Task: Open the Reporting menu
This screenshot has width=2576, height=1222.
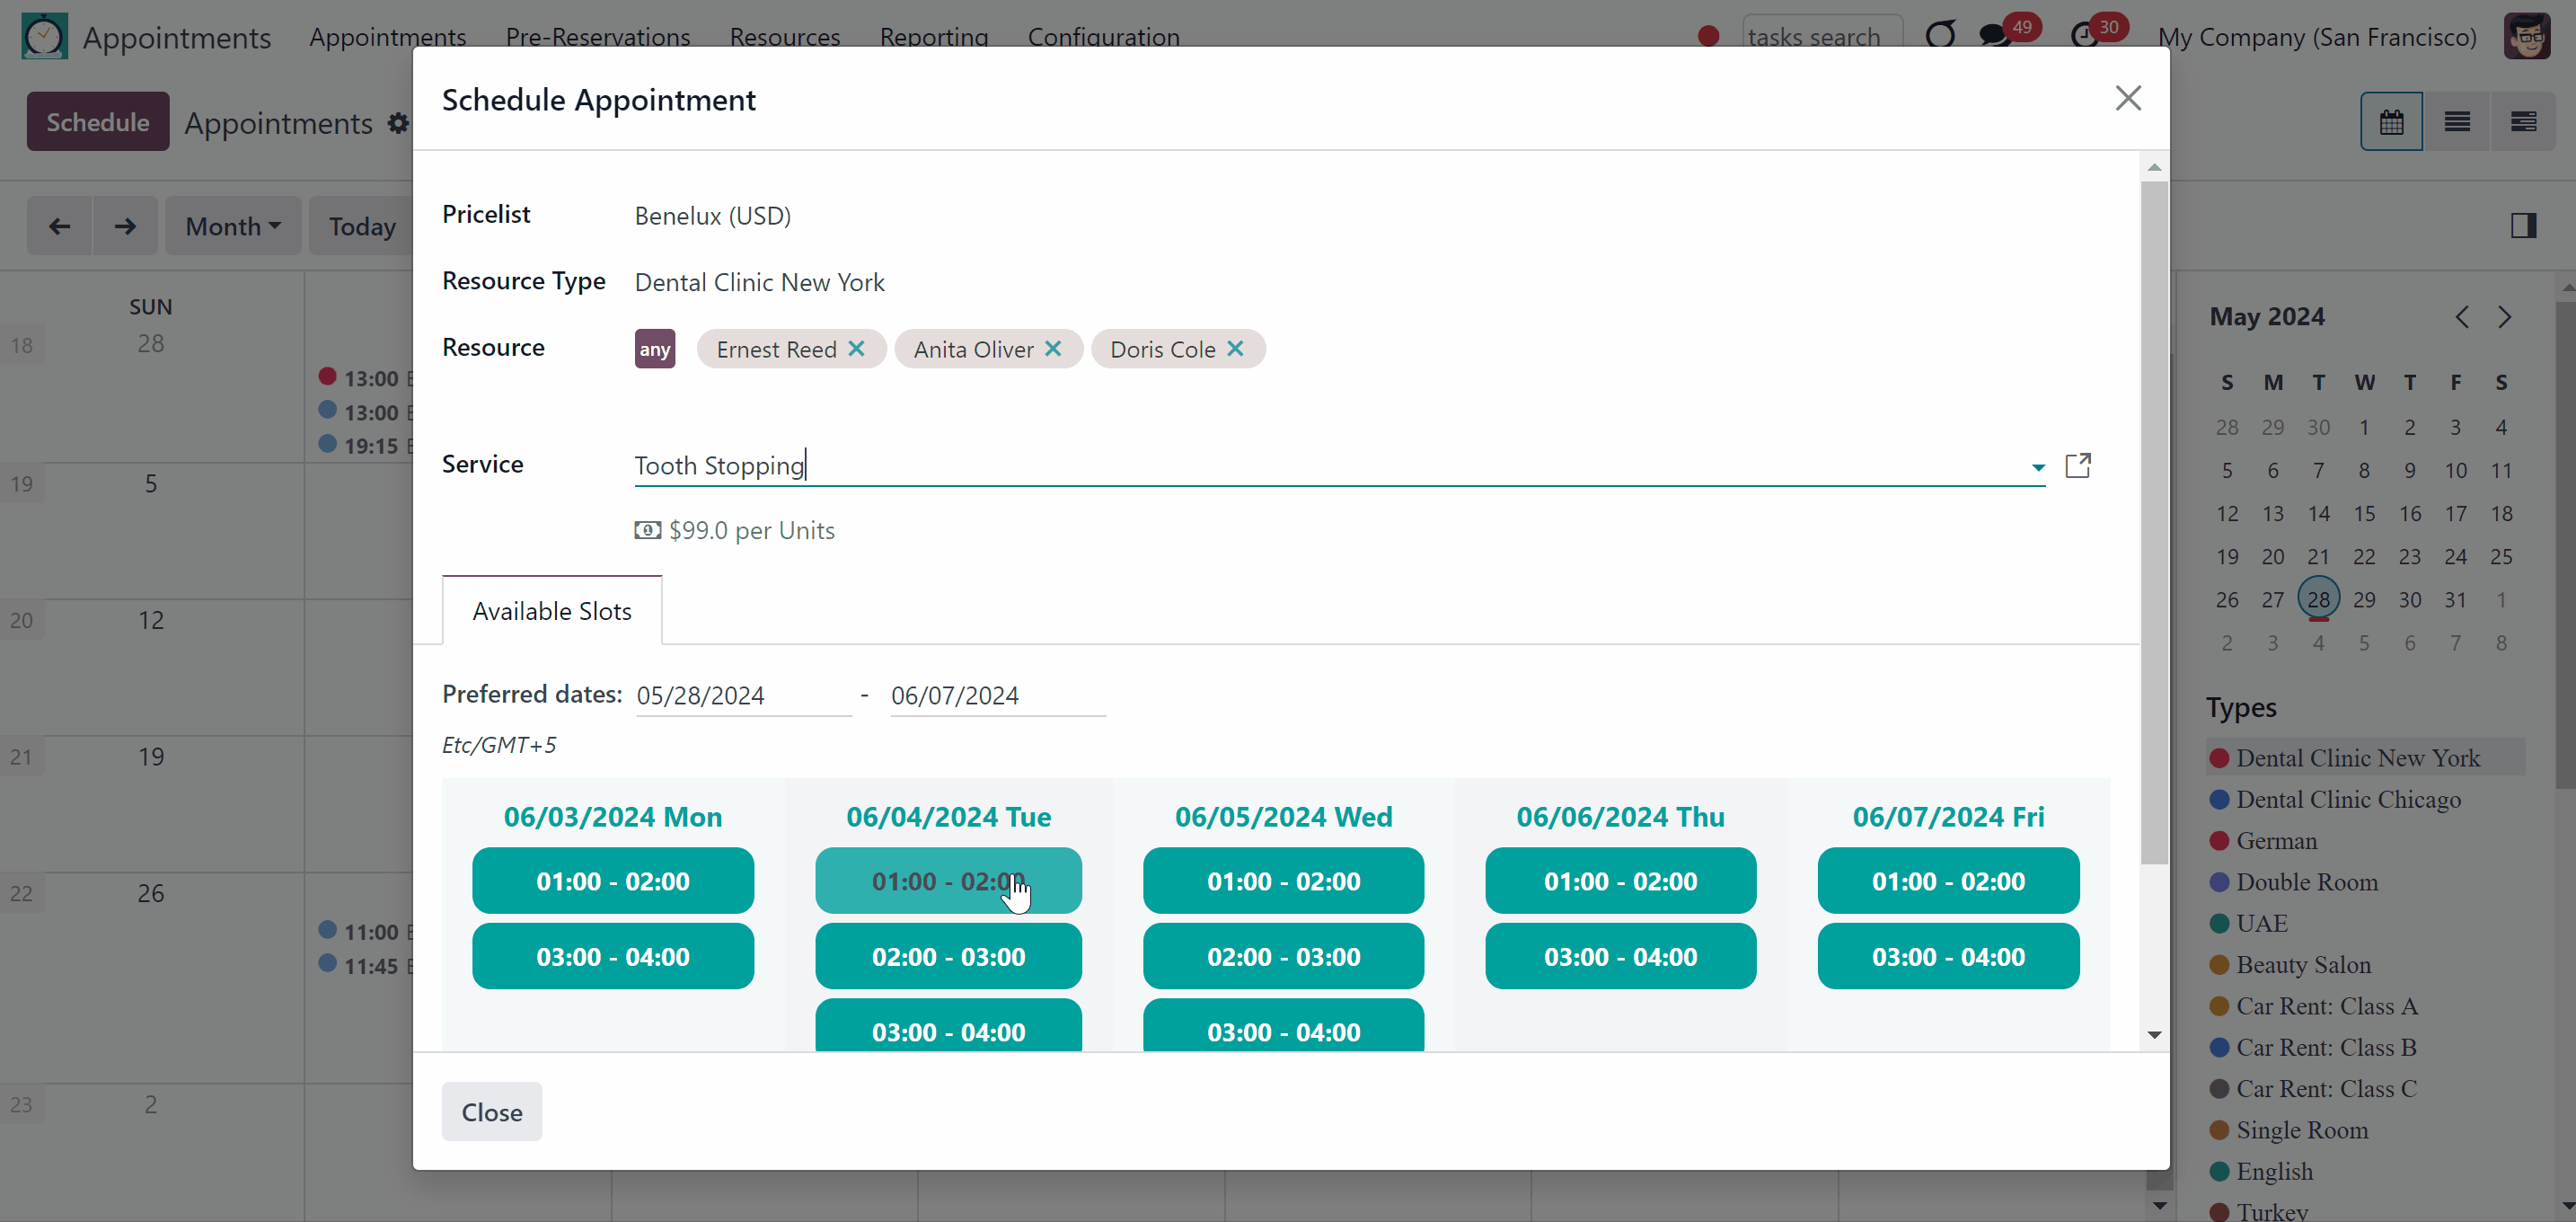Action: 934,37
